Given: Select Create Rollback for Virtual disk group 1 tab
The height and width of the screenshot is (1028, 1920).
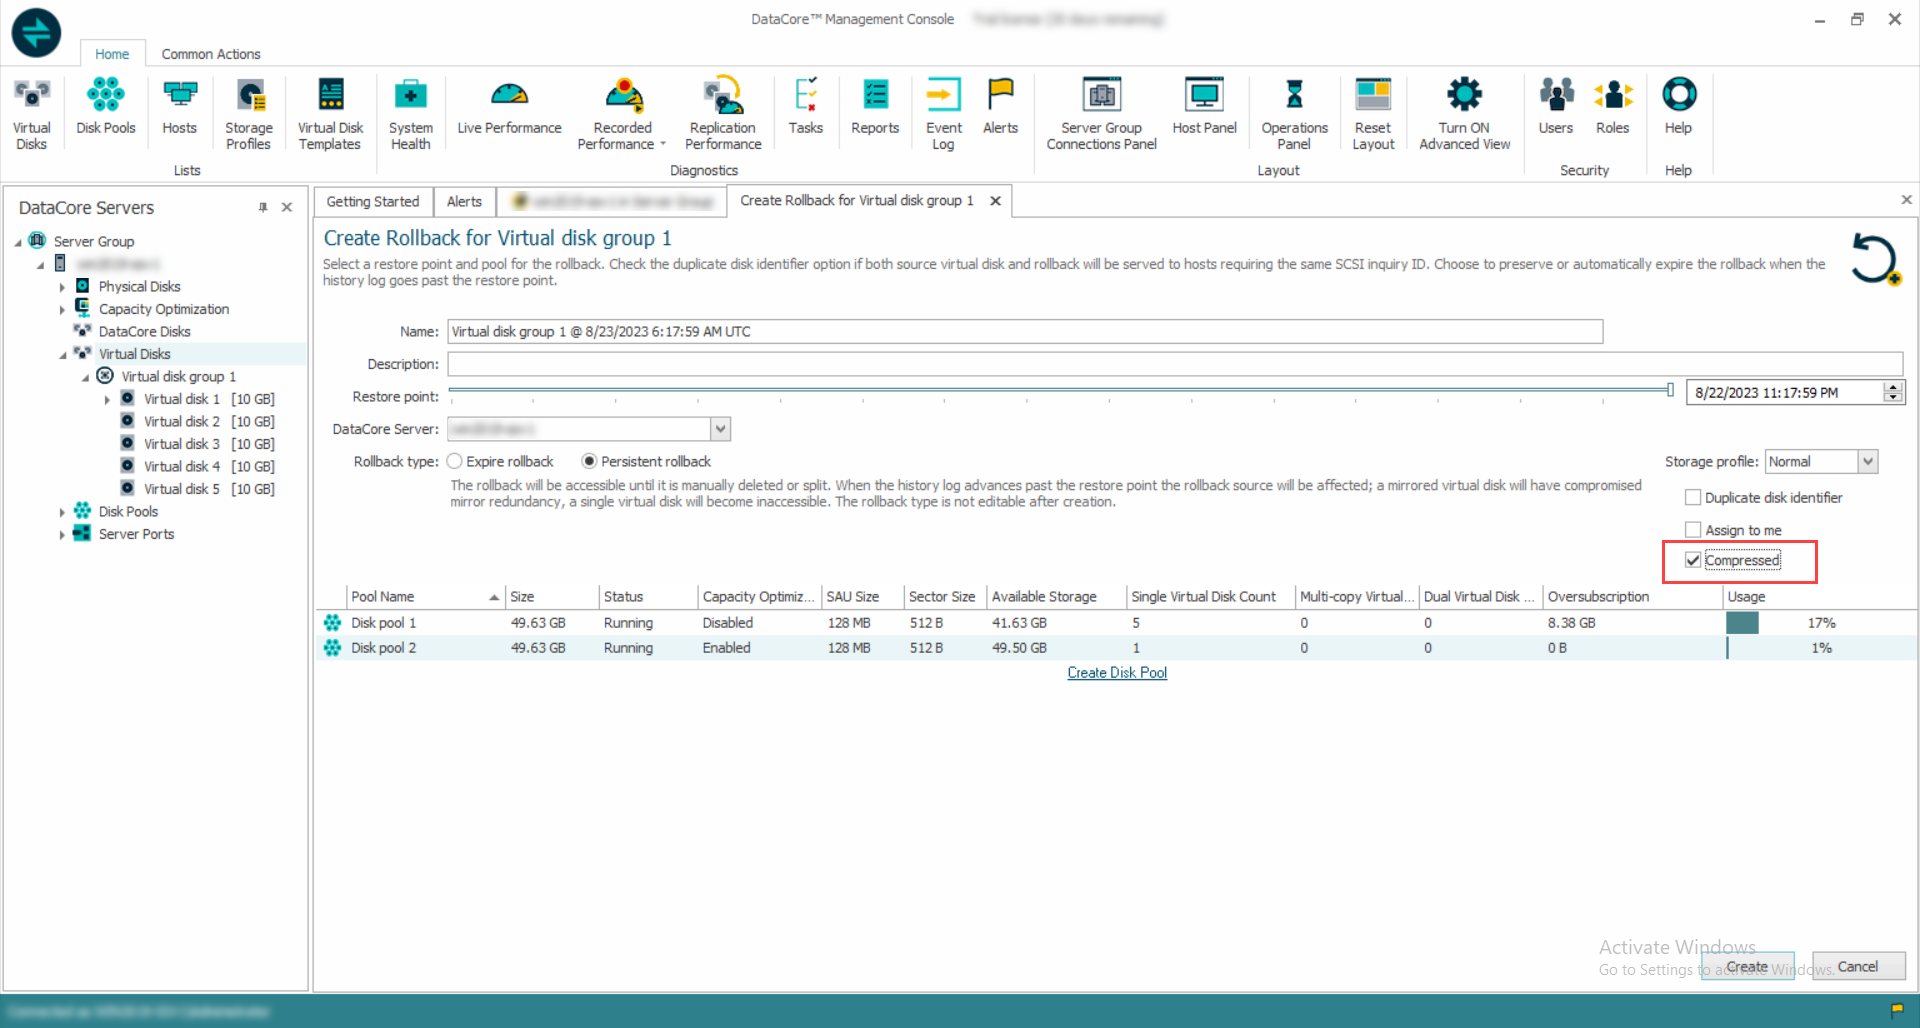Looking at the screenshot, I should point(856,200).
